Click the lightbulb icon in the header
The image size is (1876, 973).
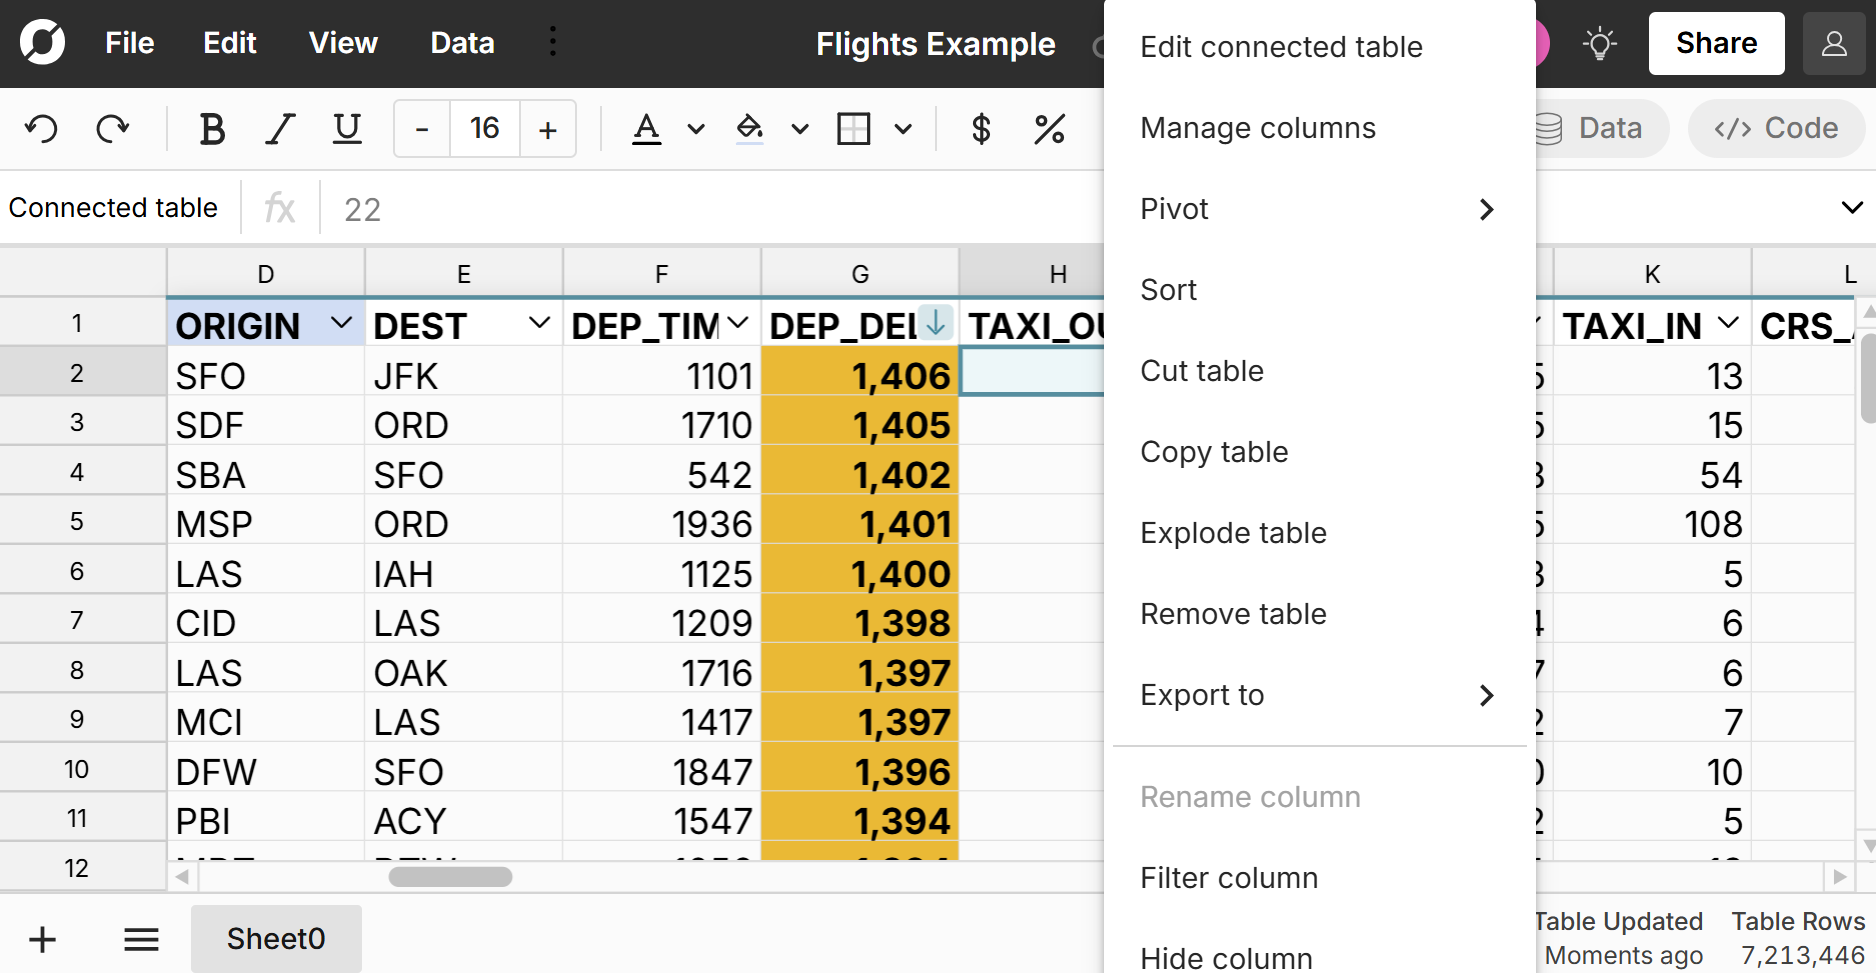[1600, 42]
